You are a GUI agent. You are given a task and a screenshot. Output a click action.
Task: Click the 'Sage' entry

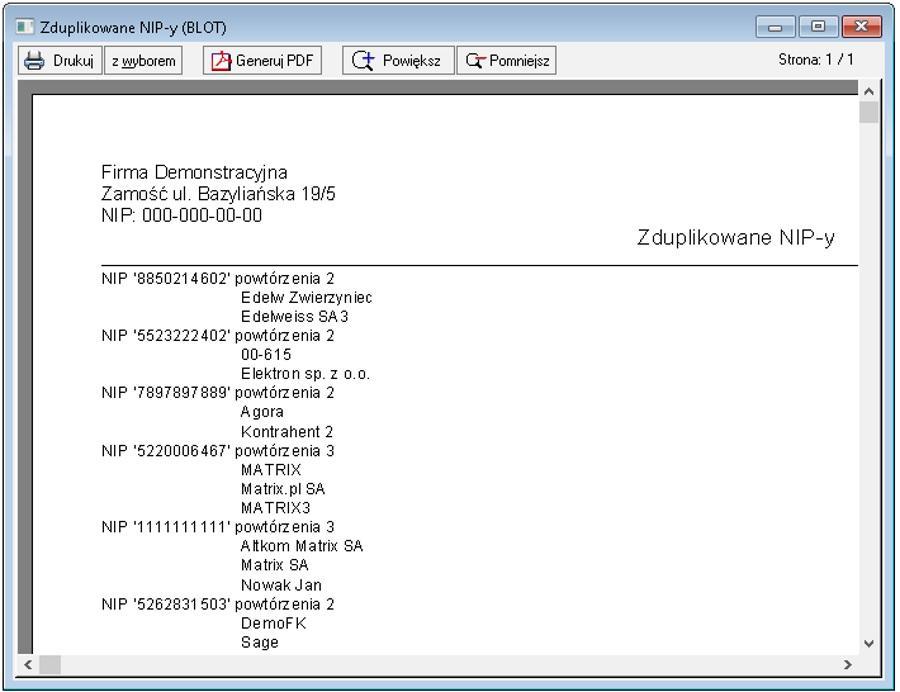259,642
